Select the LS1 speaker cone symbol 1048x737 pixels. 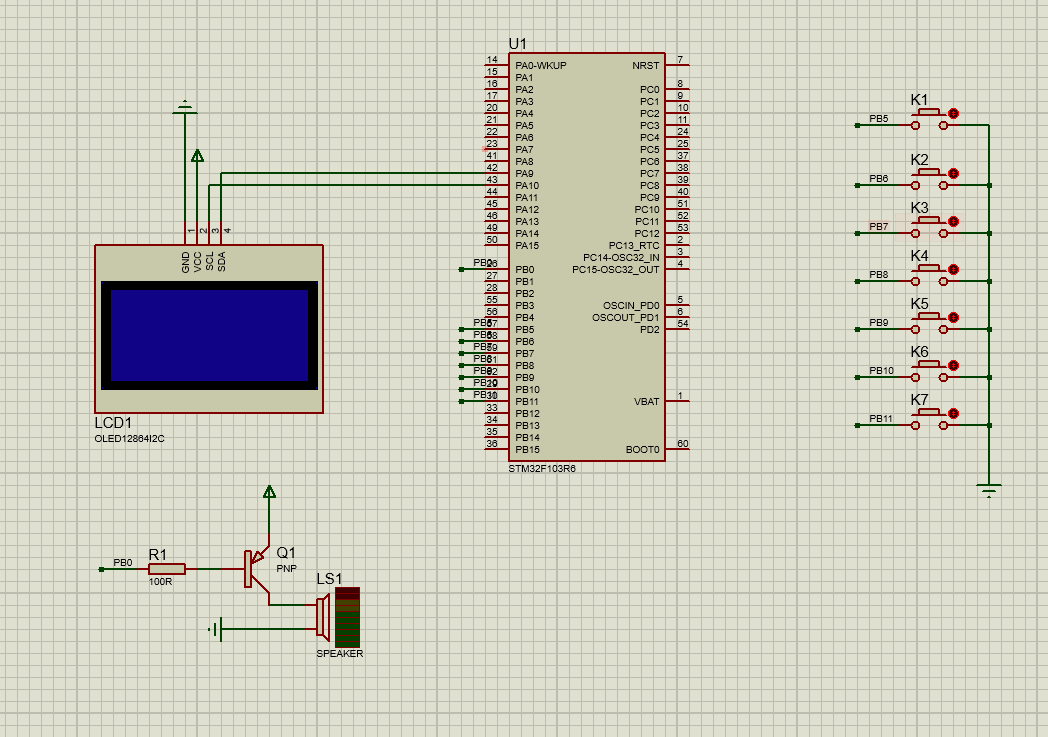[323, 615]
